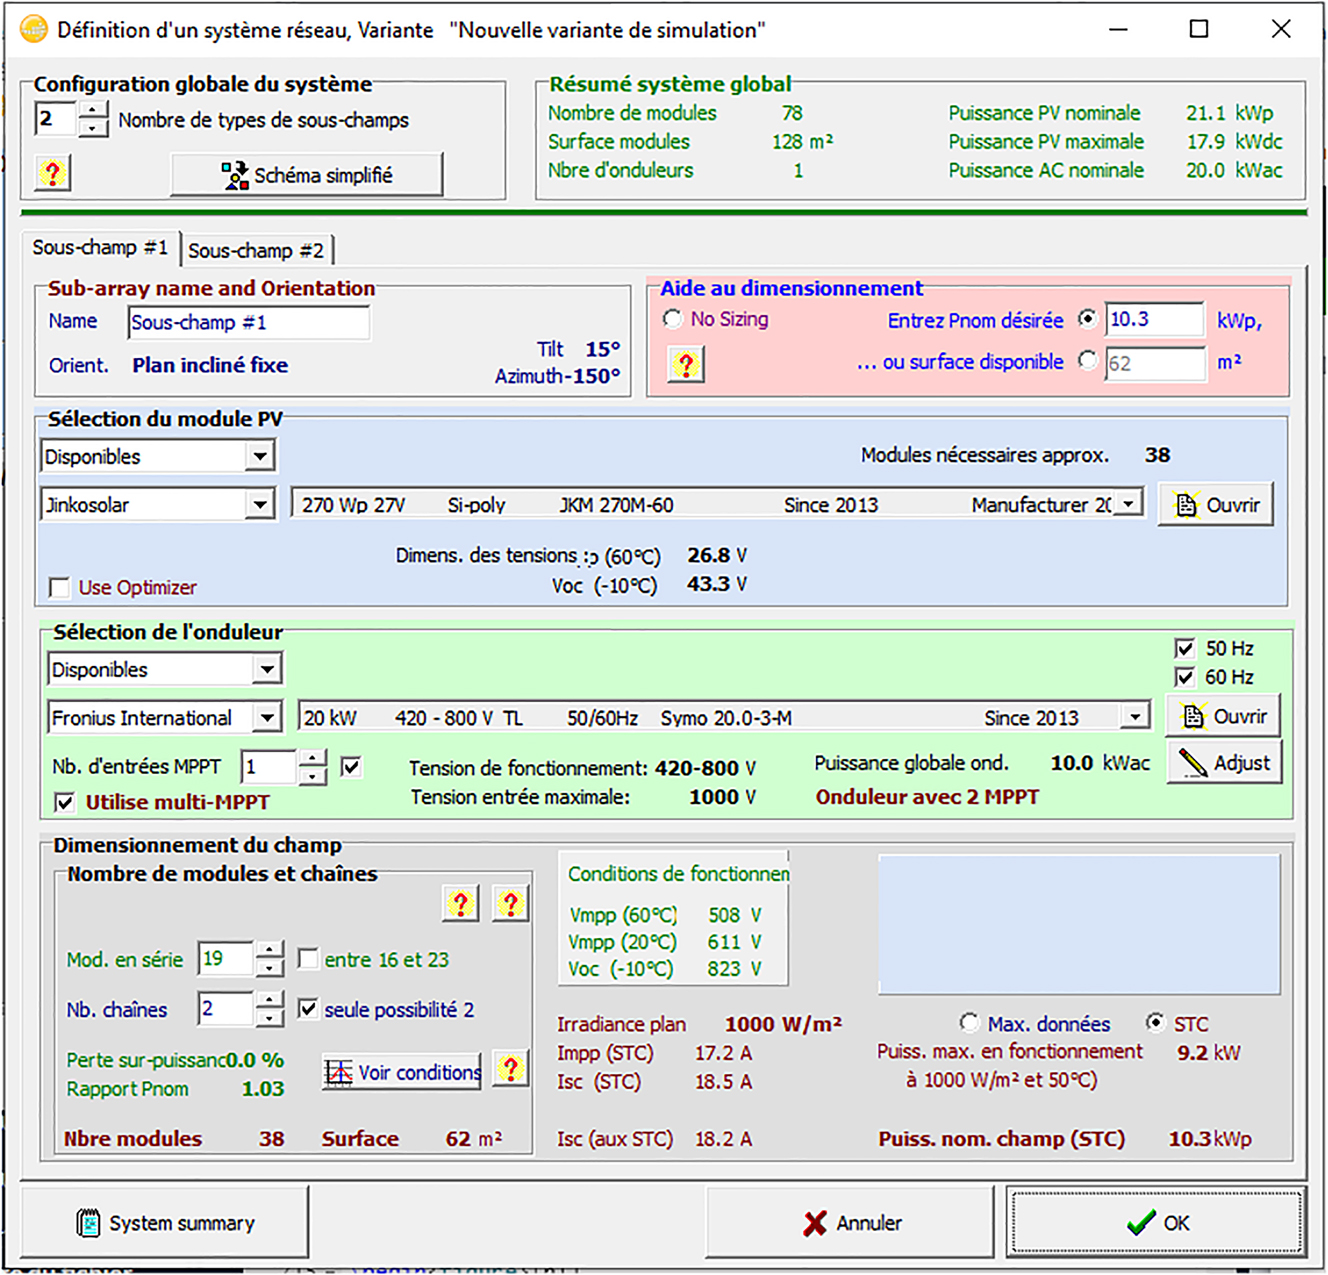
Task: Open help in Aide au dimensionnement panel
Action: pyautogui.click(x=686, y=364)
